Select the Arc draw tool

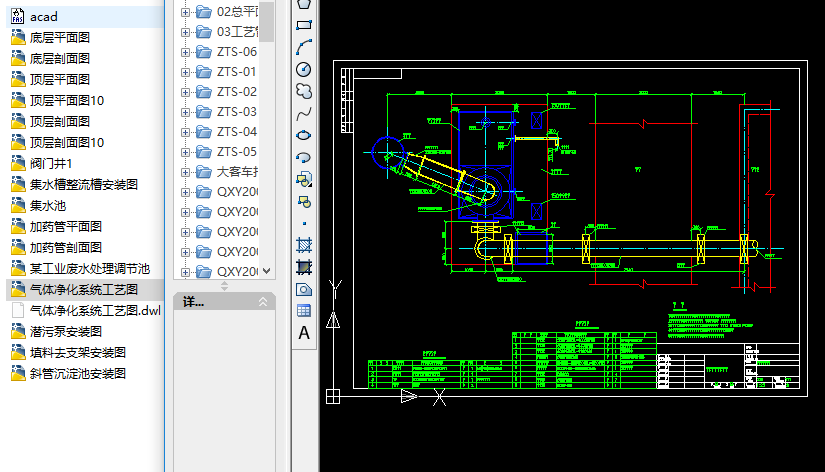[305, 47]
